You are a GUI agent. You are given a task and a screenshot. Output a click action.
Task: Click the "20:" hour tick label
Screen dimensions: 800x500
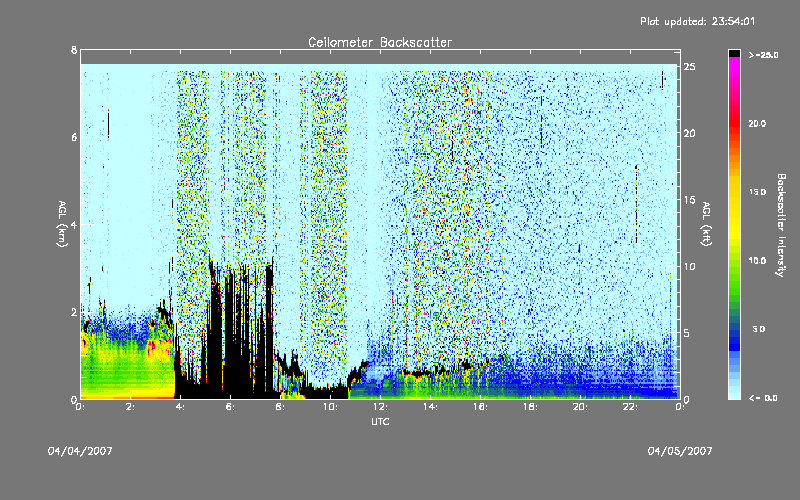tap(580, 407)
